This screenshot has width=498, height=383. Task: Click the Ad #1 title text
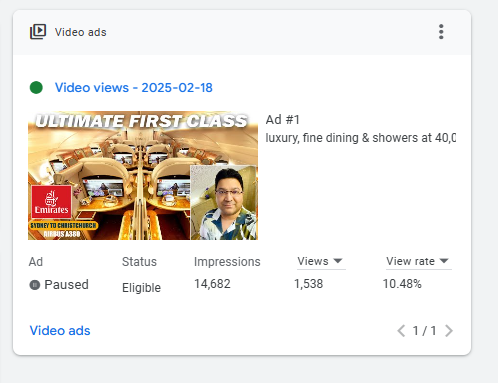pos(283,120)
